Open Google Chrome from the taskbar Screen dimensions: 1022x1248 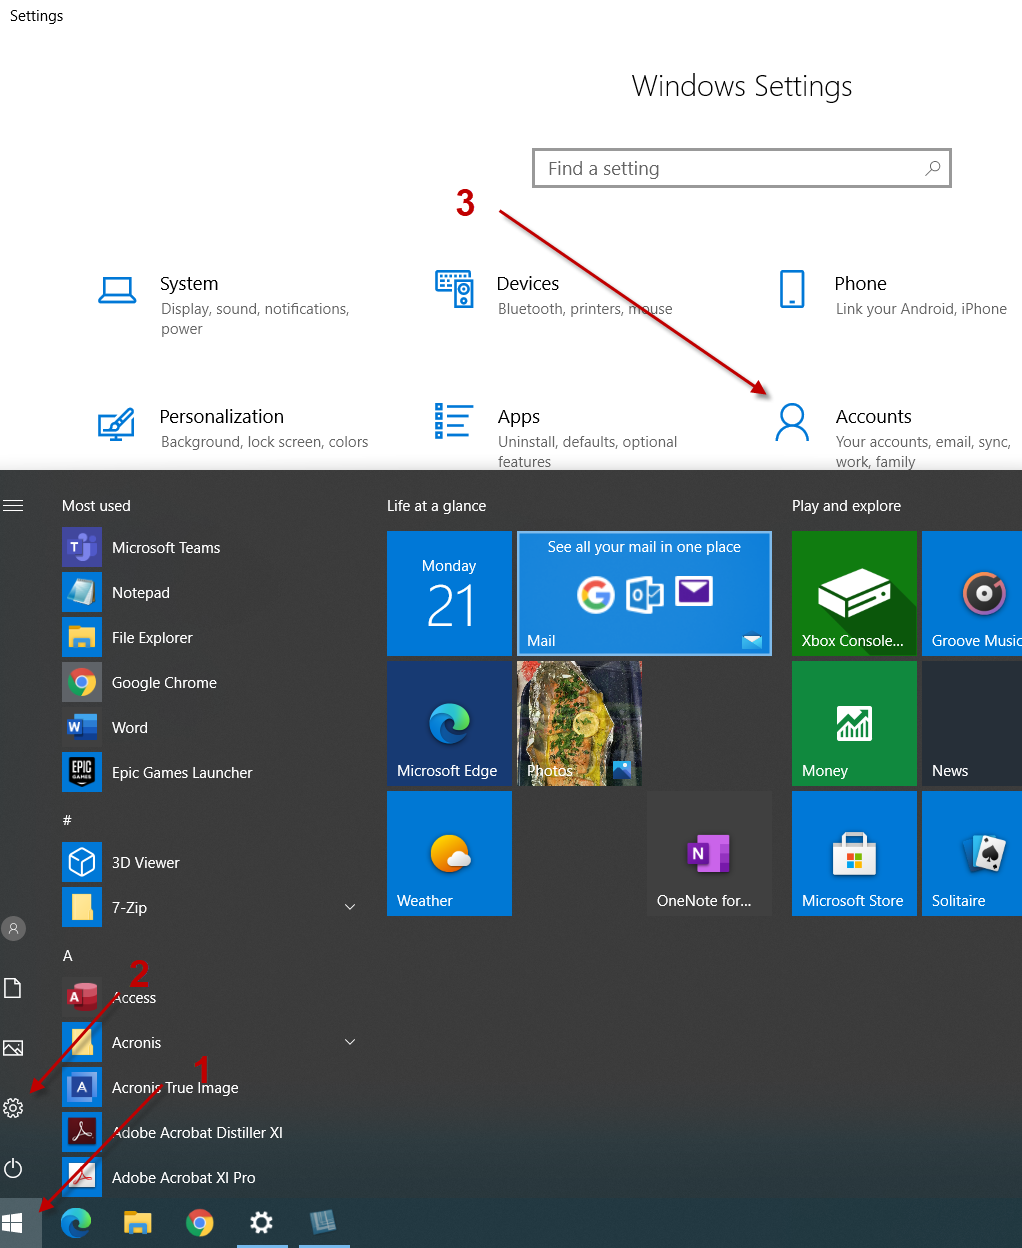200,1222
